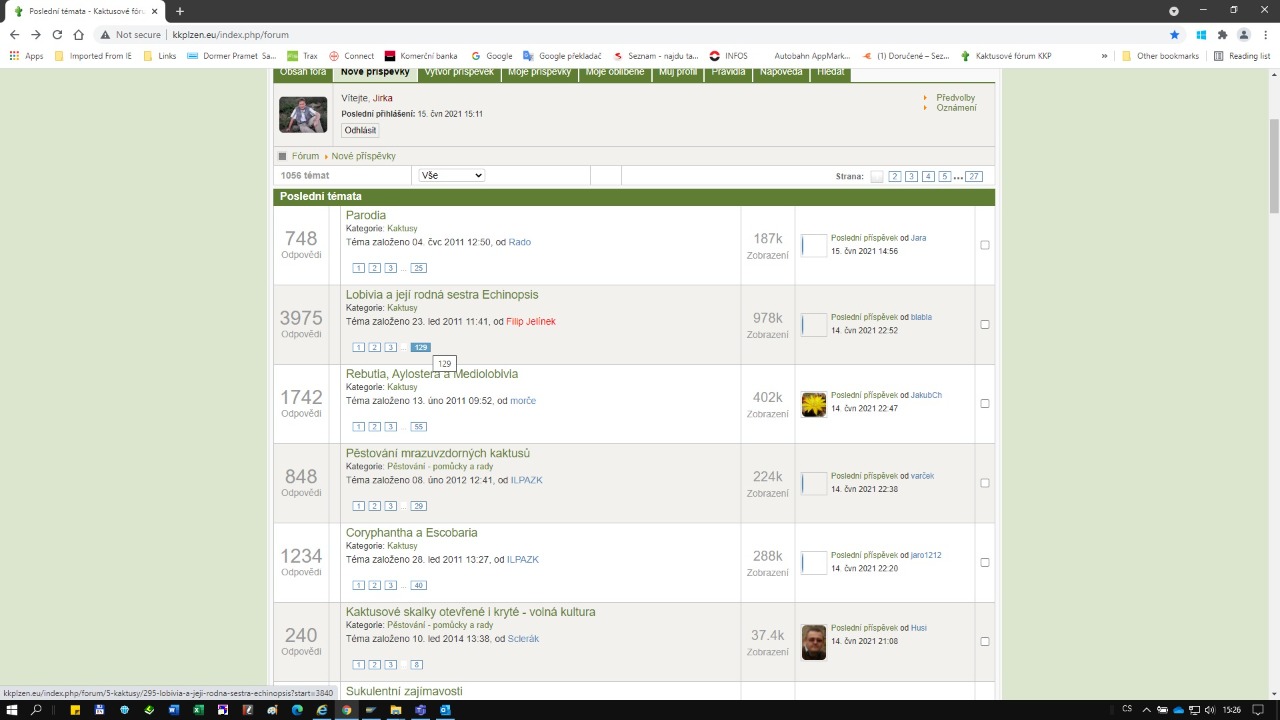
Task: Expand the hidden bookmarks overflow chevron
Action: (1105, 56)
